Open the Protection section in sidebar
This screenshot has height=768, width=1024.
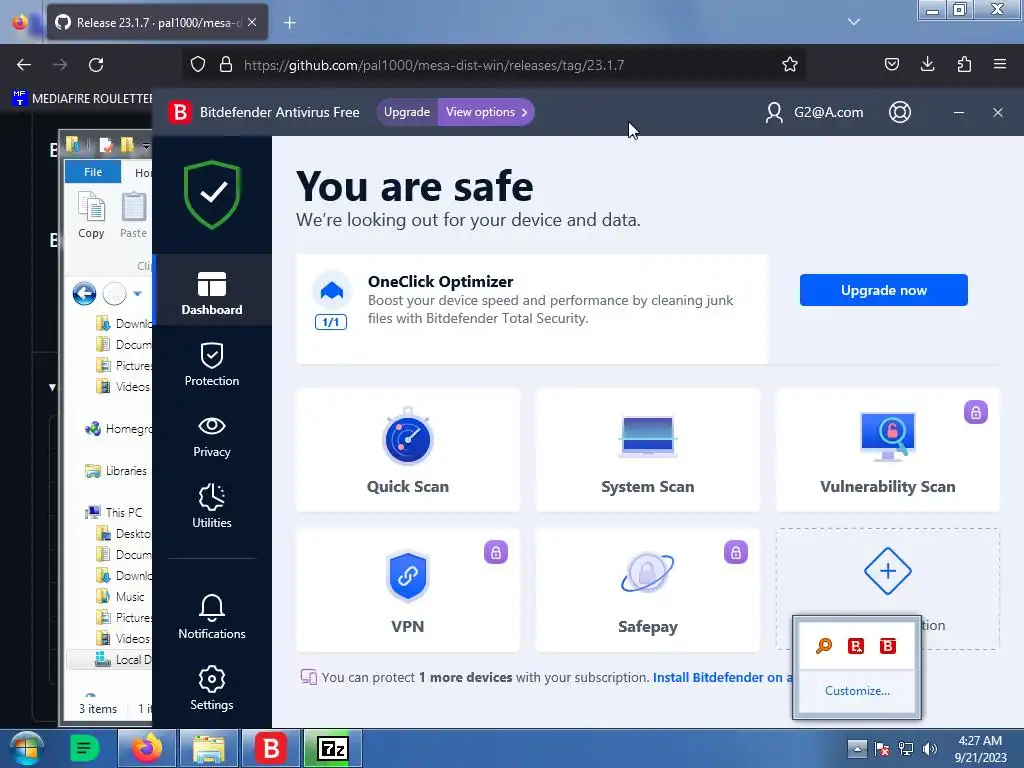click(212, 364)
